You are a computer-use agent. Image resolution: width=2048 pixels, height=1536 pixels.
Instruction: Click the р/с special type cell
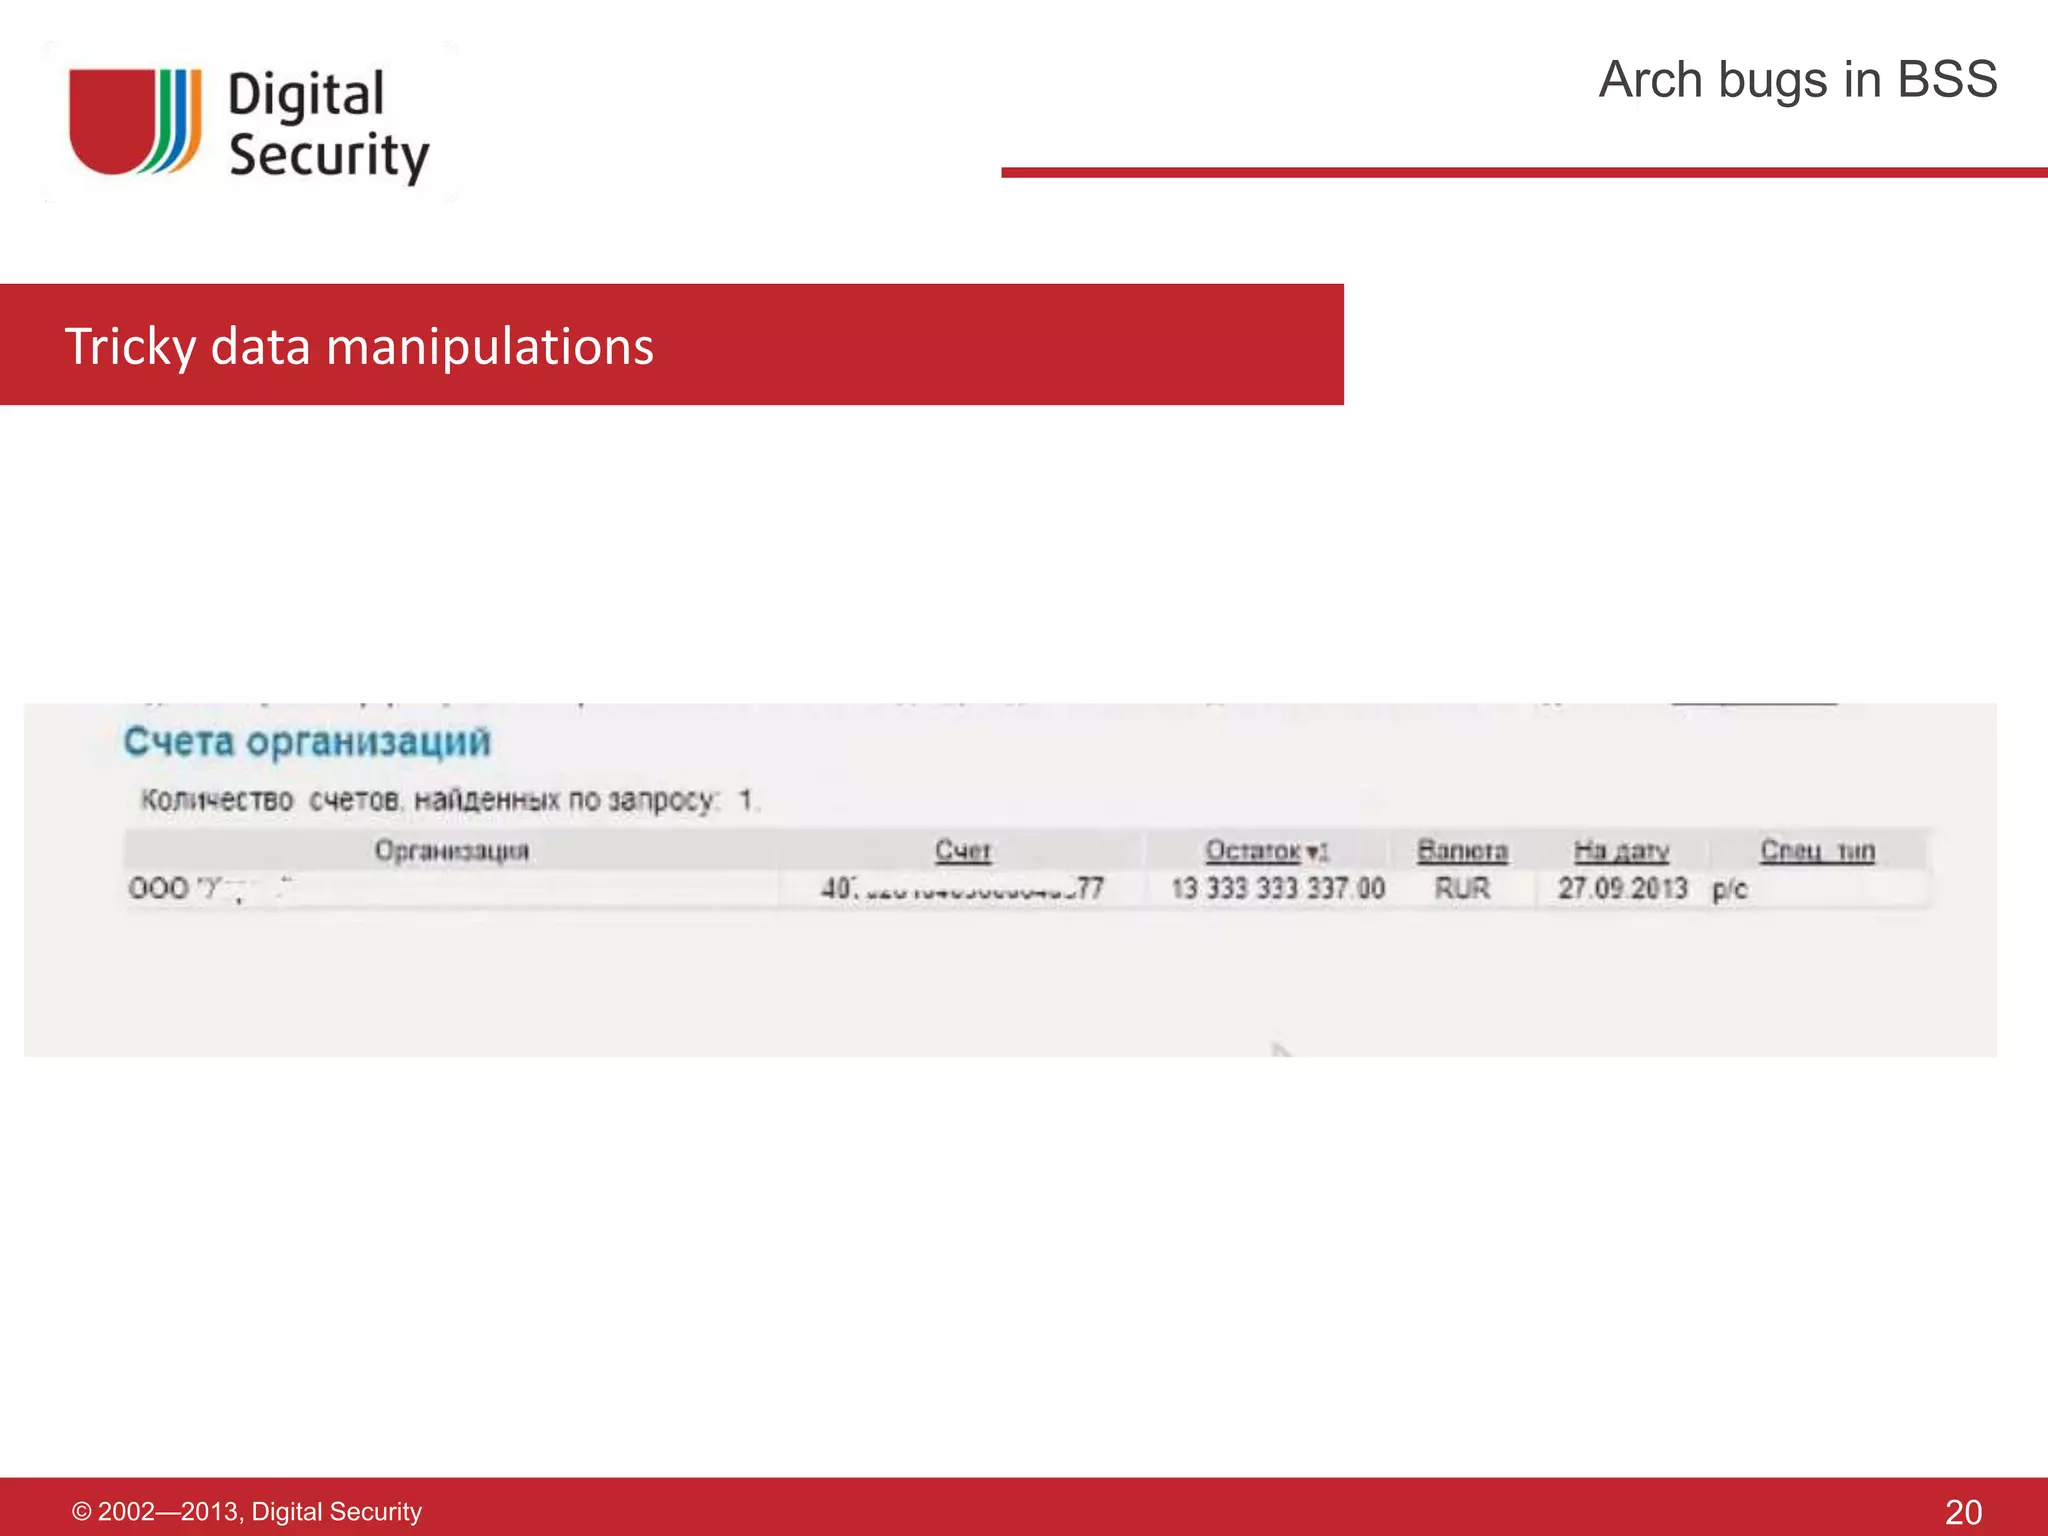tap(1730, 889)
